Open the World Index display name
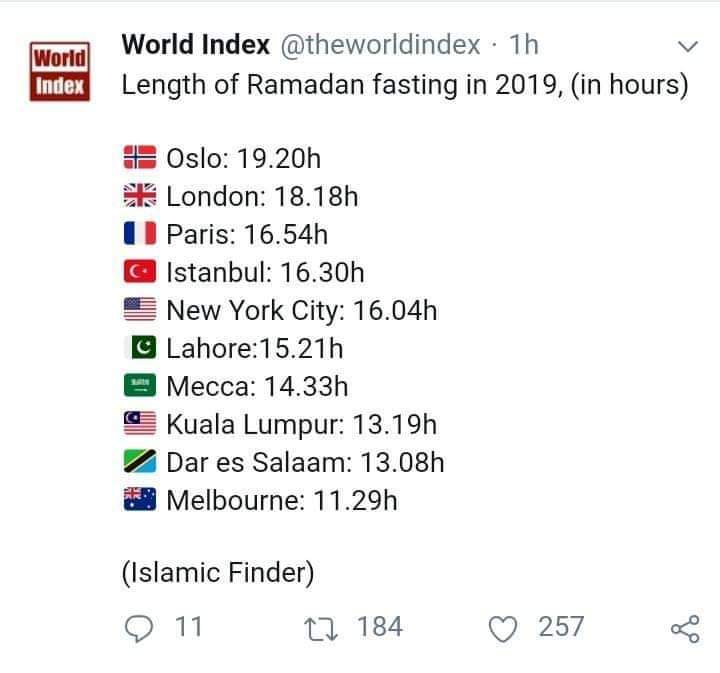Image resolution: width=720 pixels, height=673 pixels. click(194, 45)
